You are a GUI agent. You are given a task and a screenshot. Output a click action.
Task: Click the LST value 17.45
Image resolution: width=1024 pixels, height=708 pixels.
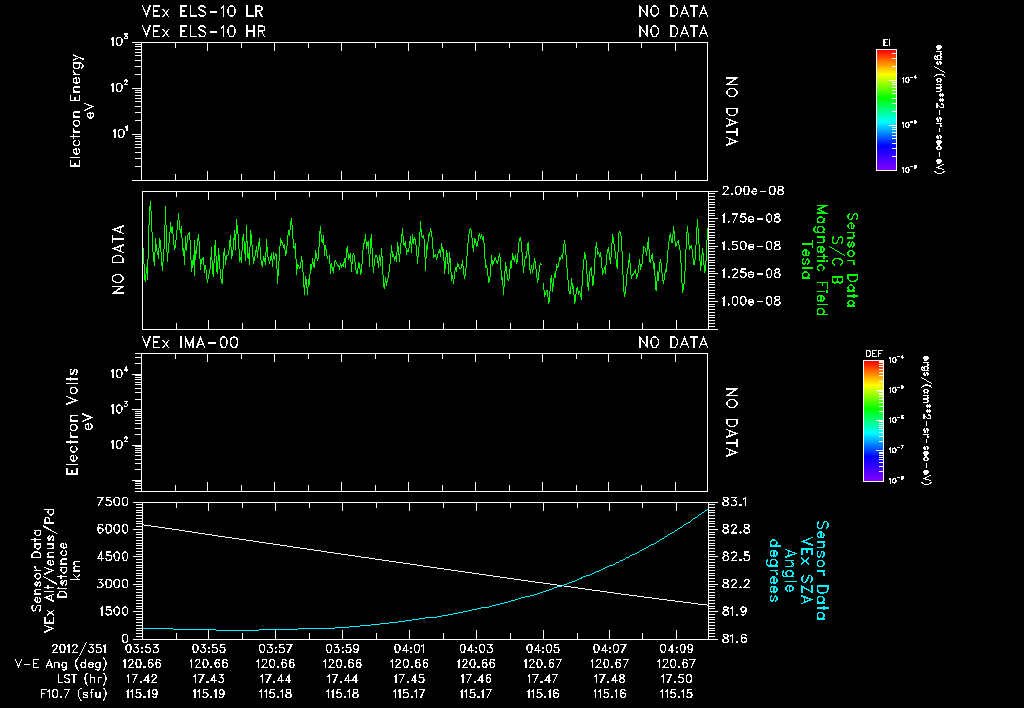pos(409,679)
